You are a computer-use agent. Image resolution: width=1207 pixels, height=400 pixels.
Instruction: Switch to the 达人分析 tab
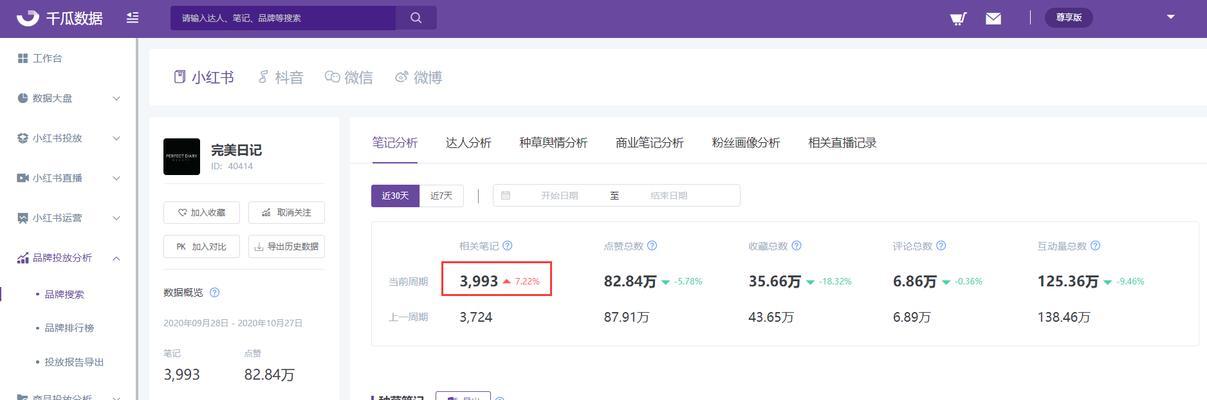coord(469,143)
